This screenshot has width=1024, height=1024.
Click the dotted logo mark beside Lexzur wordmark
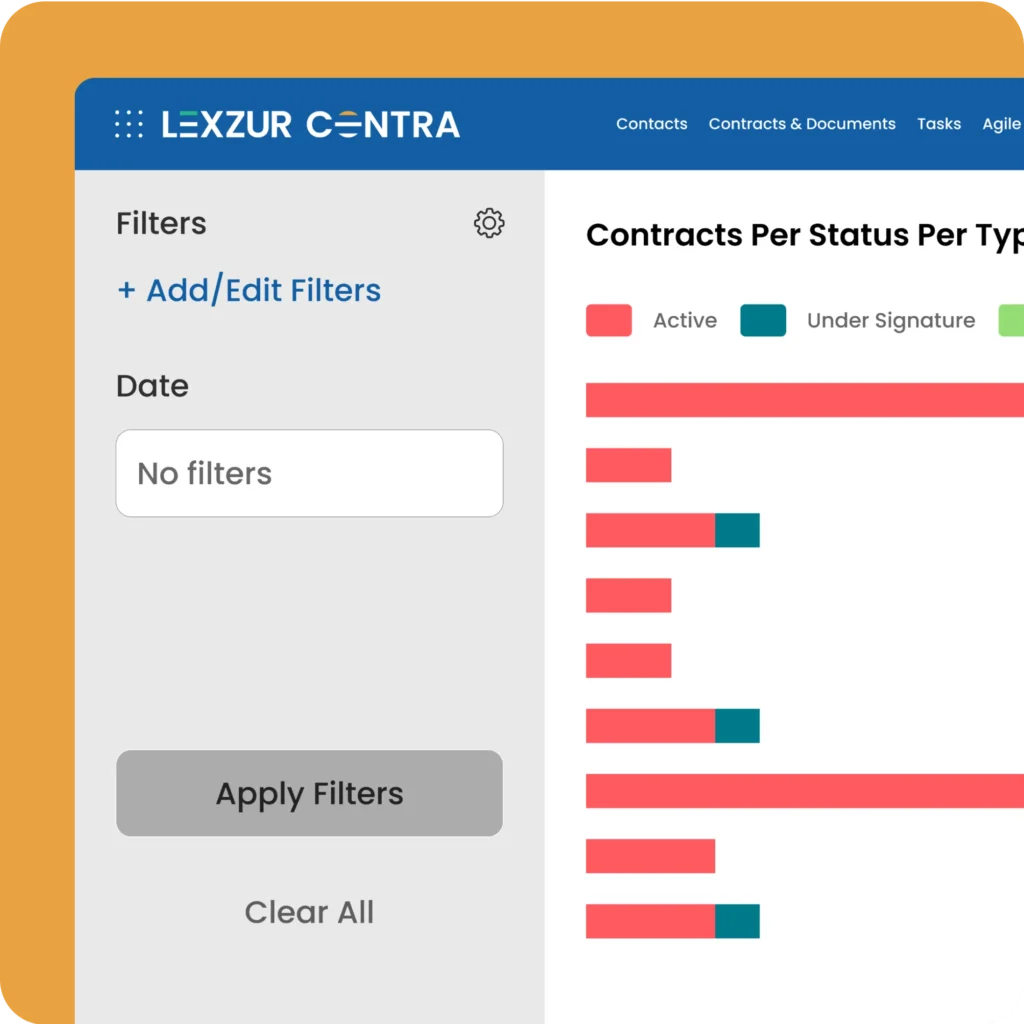[x=127, y=123]
